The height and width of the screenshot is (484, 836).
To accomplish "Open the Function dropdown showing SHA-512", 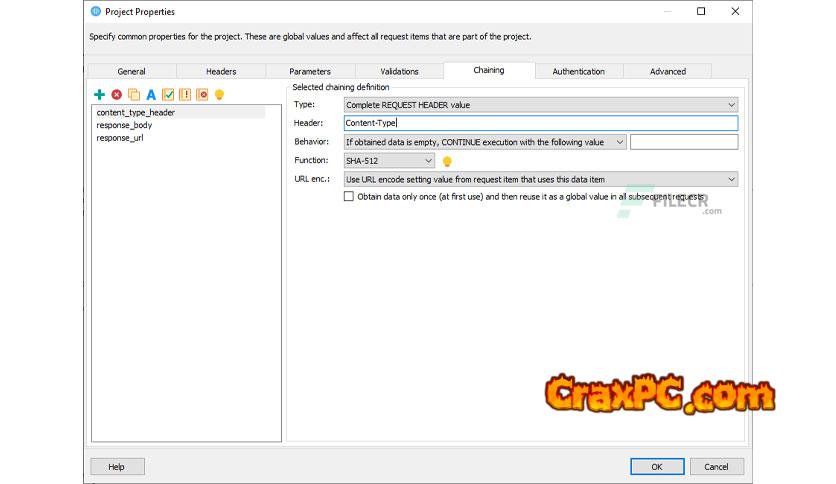I will (x=389, y=160).
